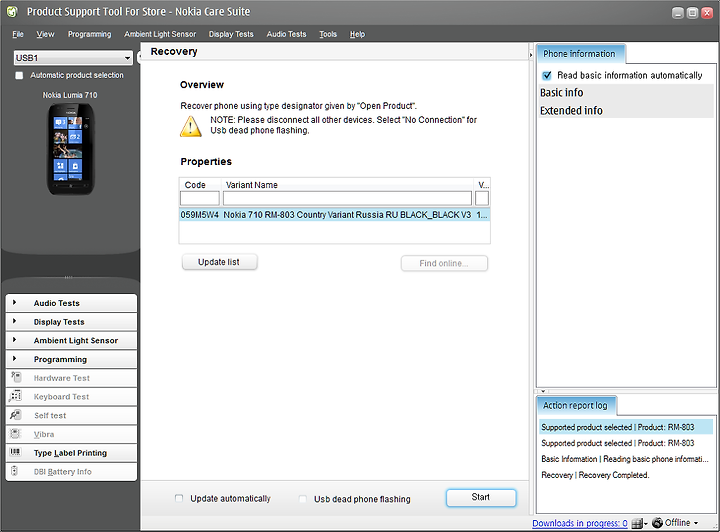Open the Display Tests menu in menu bar

(231, 34)
